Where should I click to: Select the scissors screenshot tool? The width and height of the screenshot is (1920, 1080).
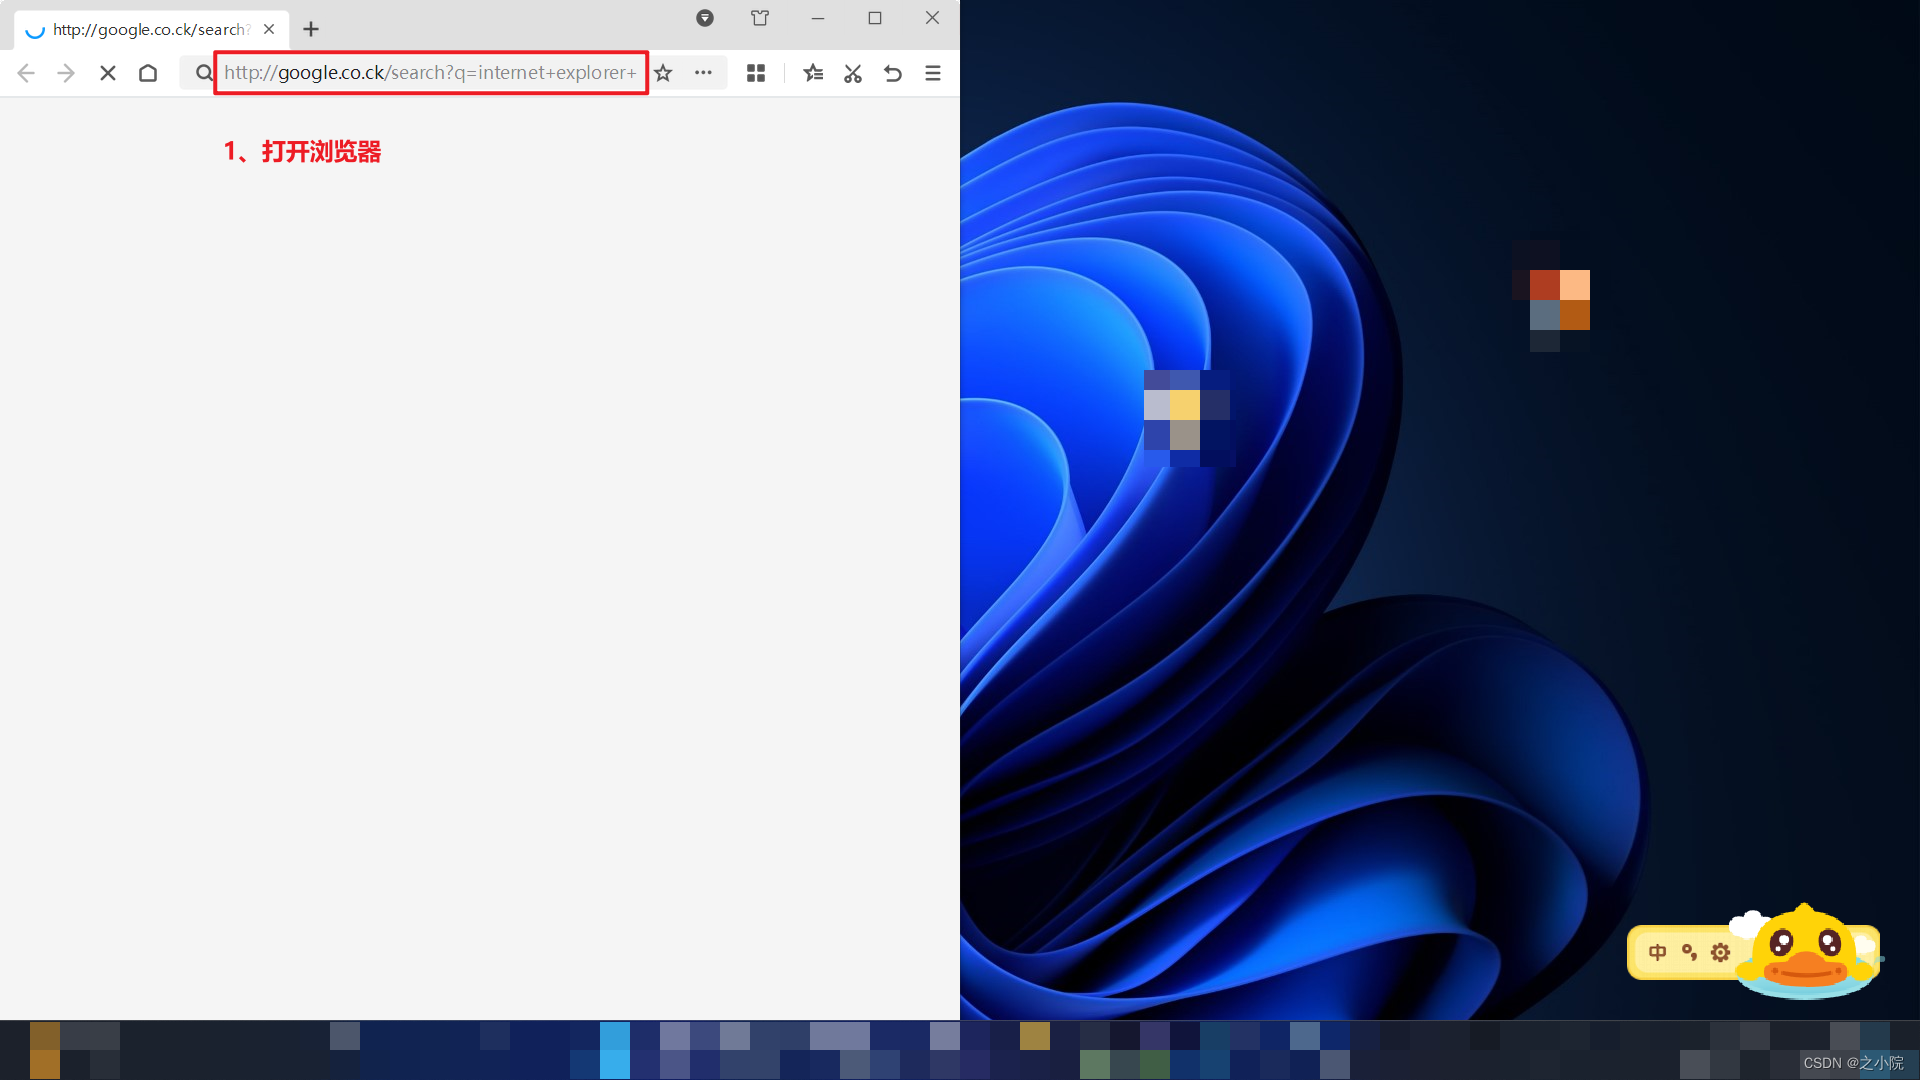pos(853,73)
